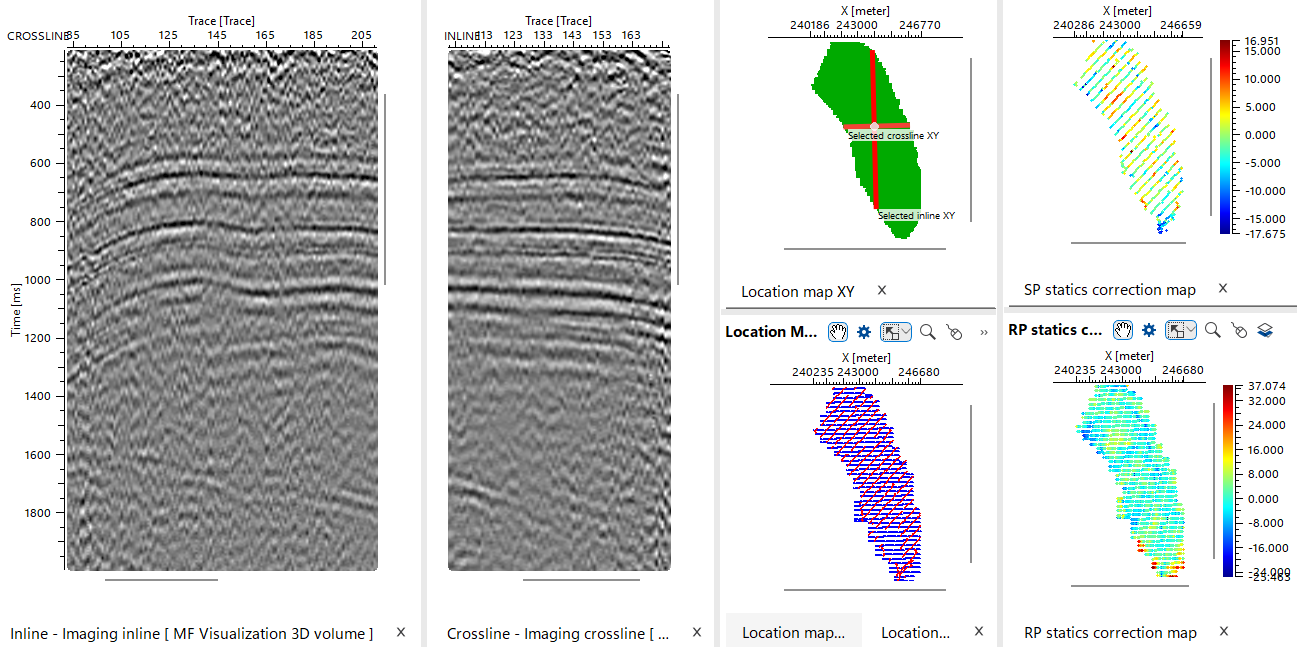Switch to the Crossline - Imaging crossline tab
Viewport: 1297px width, 647px height.
559,633
